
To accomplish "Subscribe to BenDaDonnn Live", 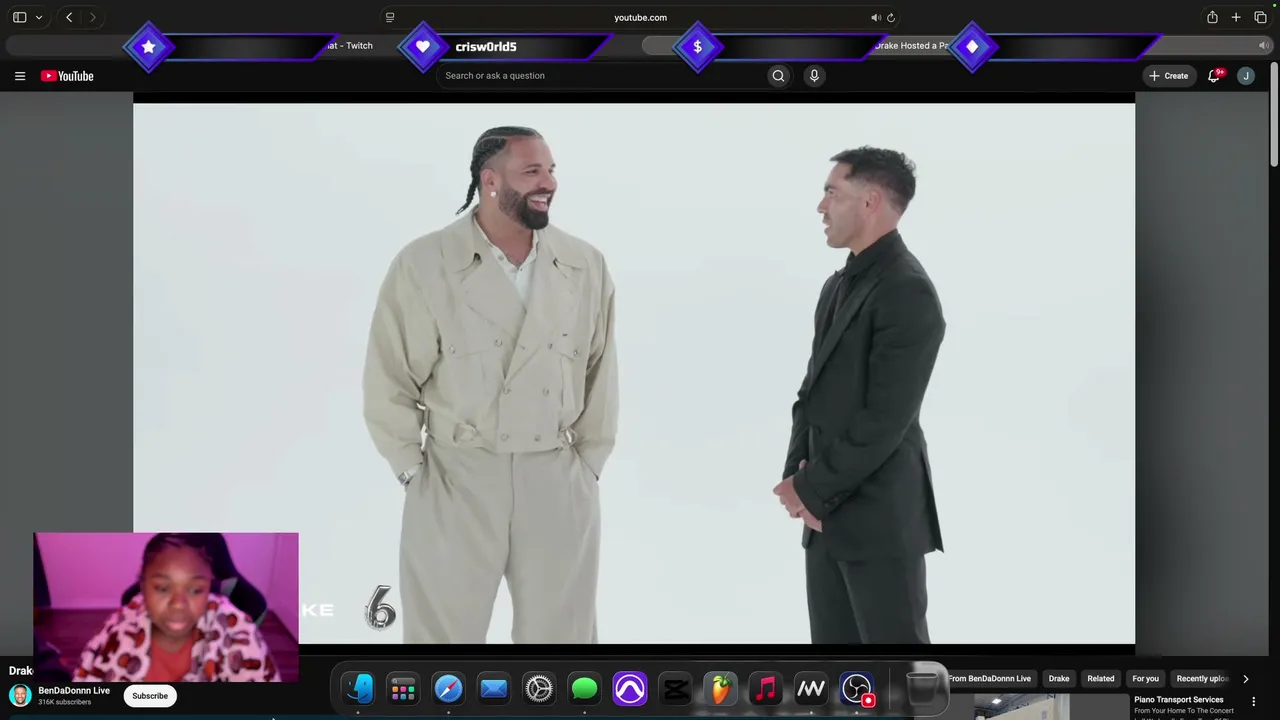I will (150, 696).
